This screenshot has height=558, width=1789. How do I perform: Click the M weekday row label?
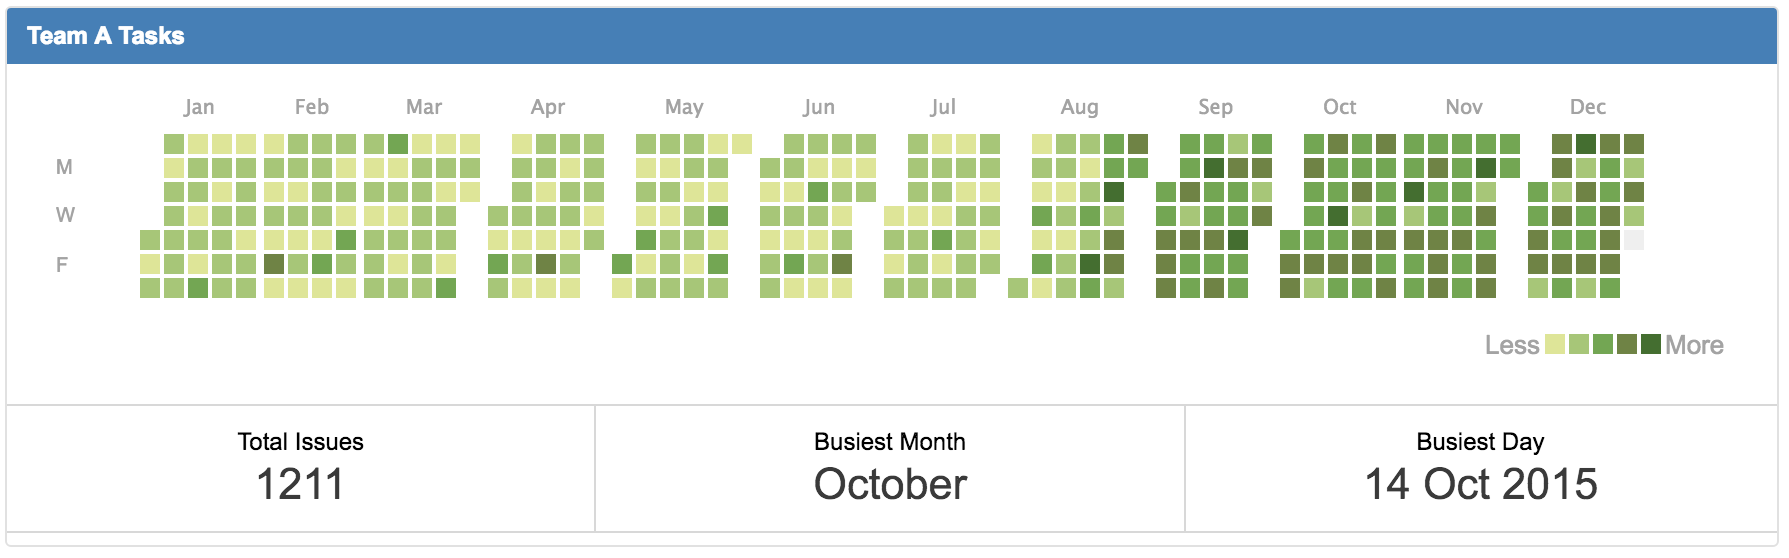tap(64, 167)
